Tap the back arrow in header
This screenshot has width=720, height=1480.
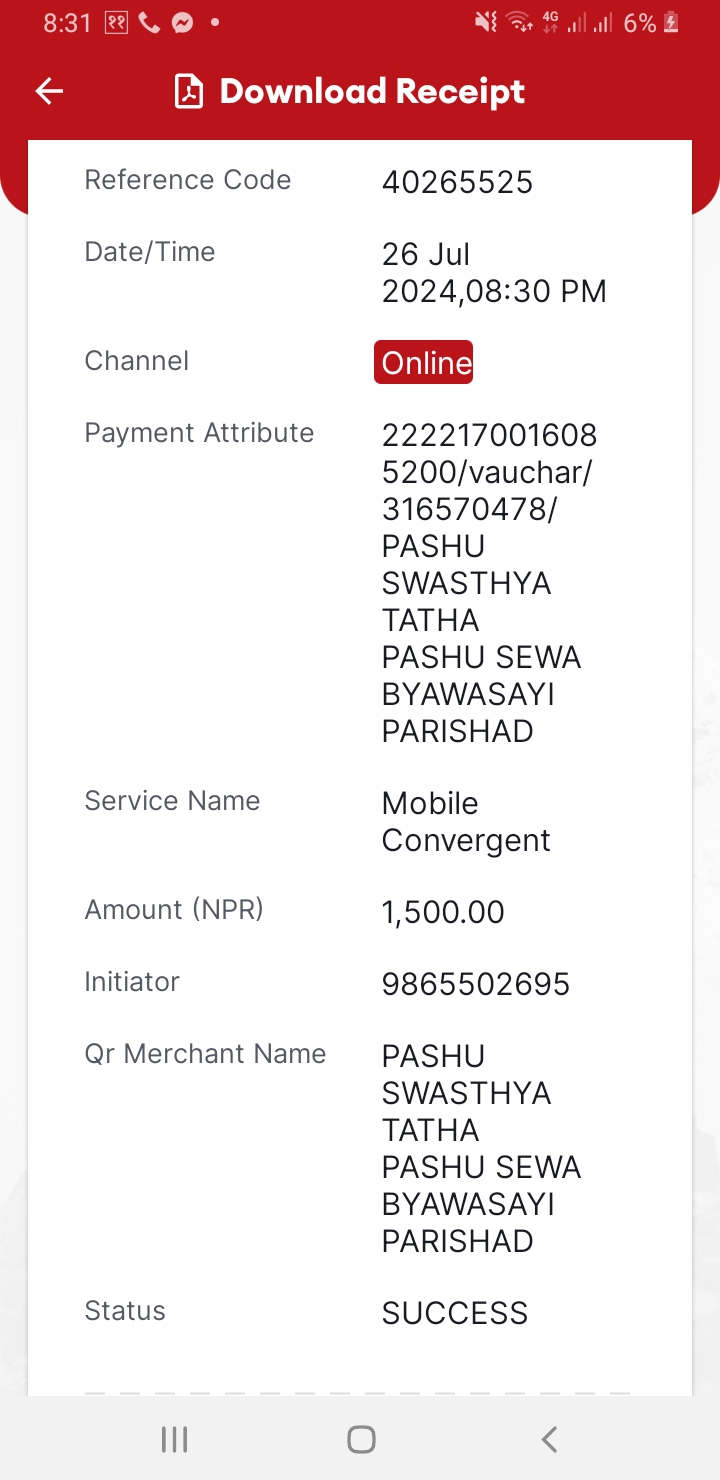(x=49, y=92)
